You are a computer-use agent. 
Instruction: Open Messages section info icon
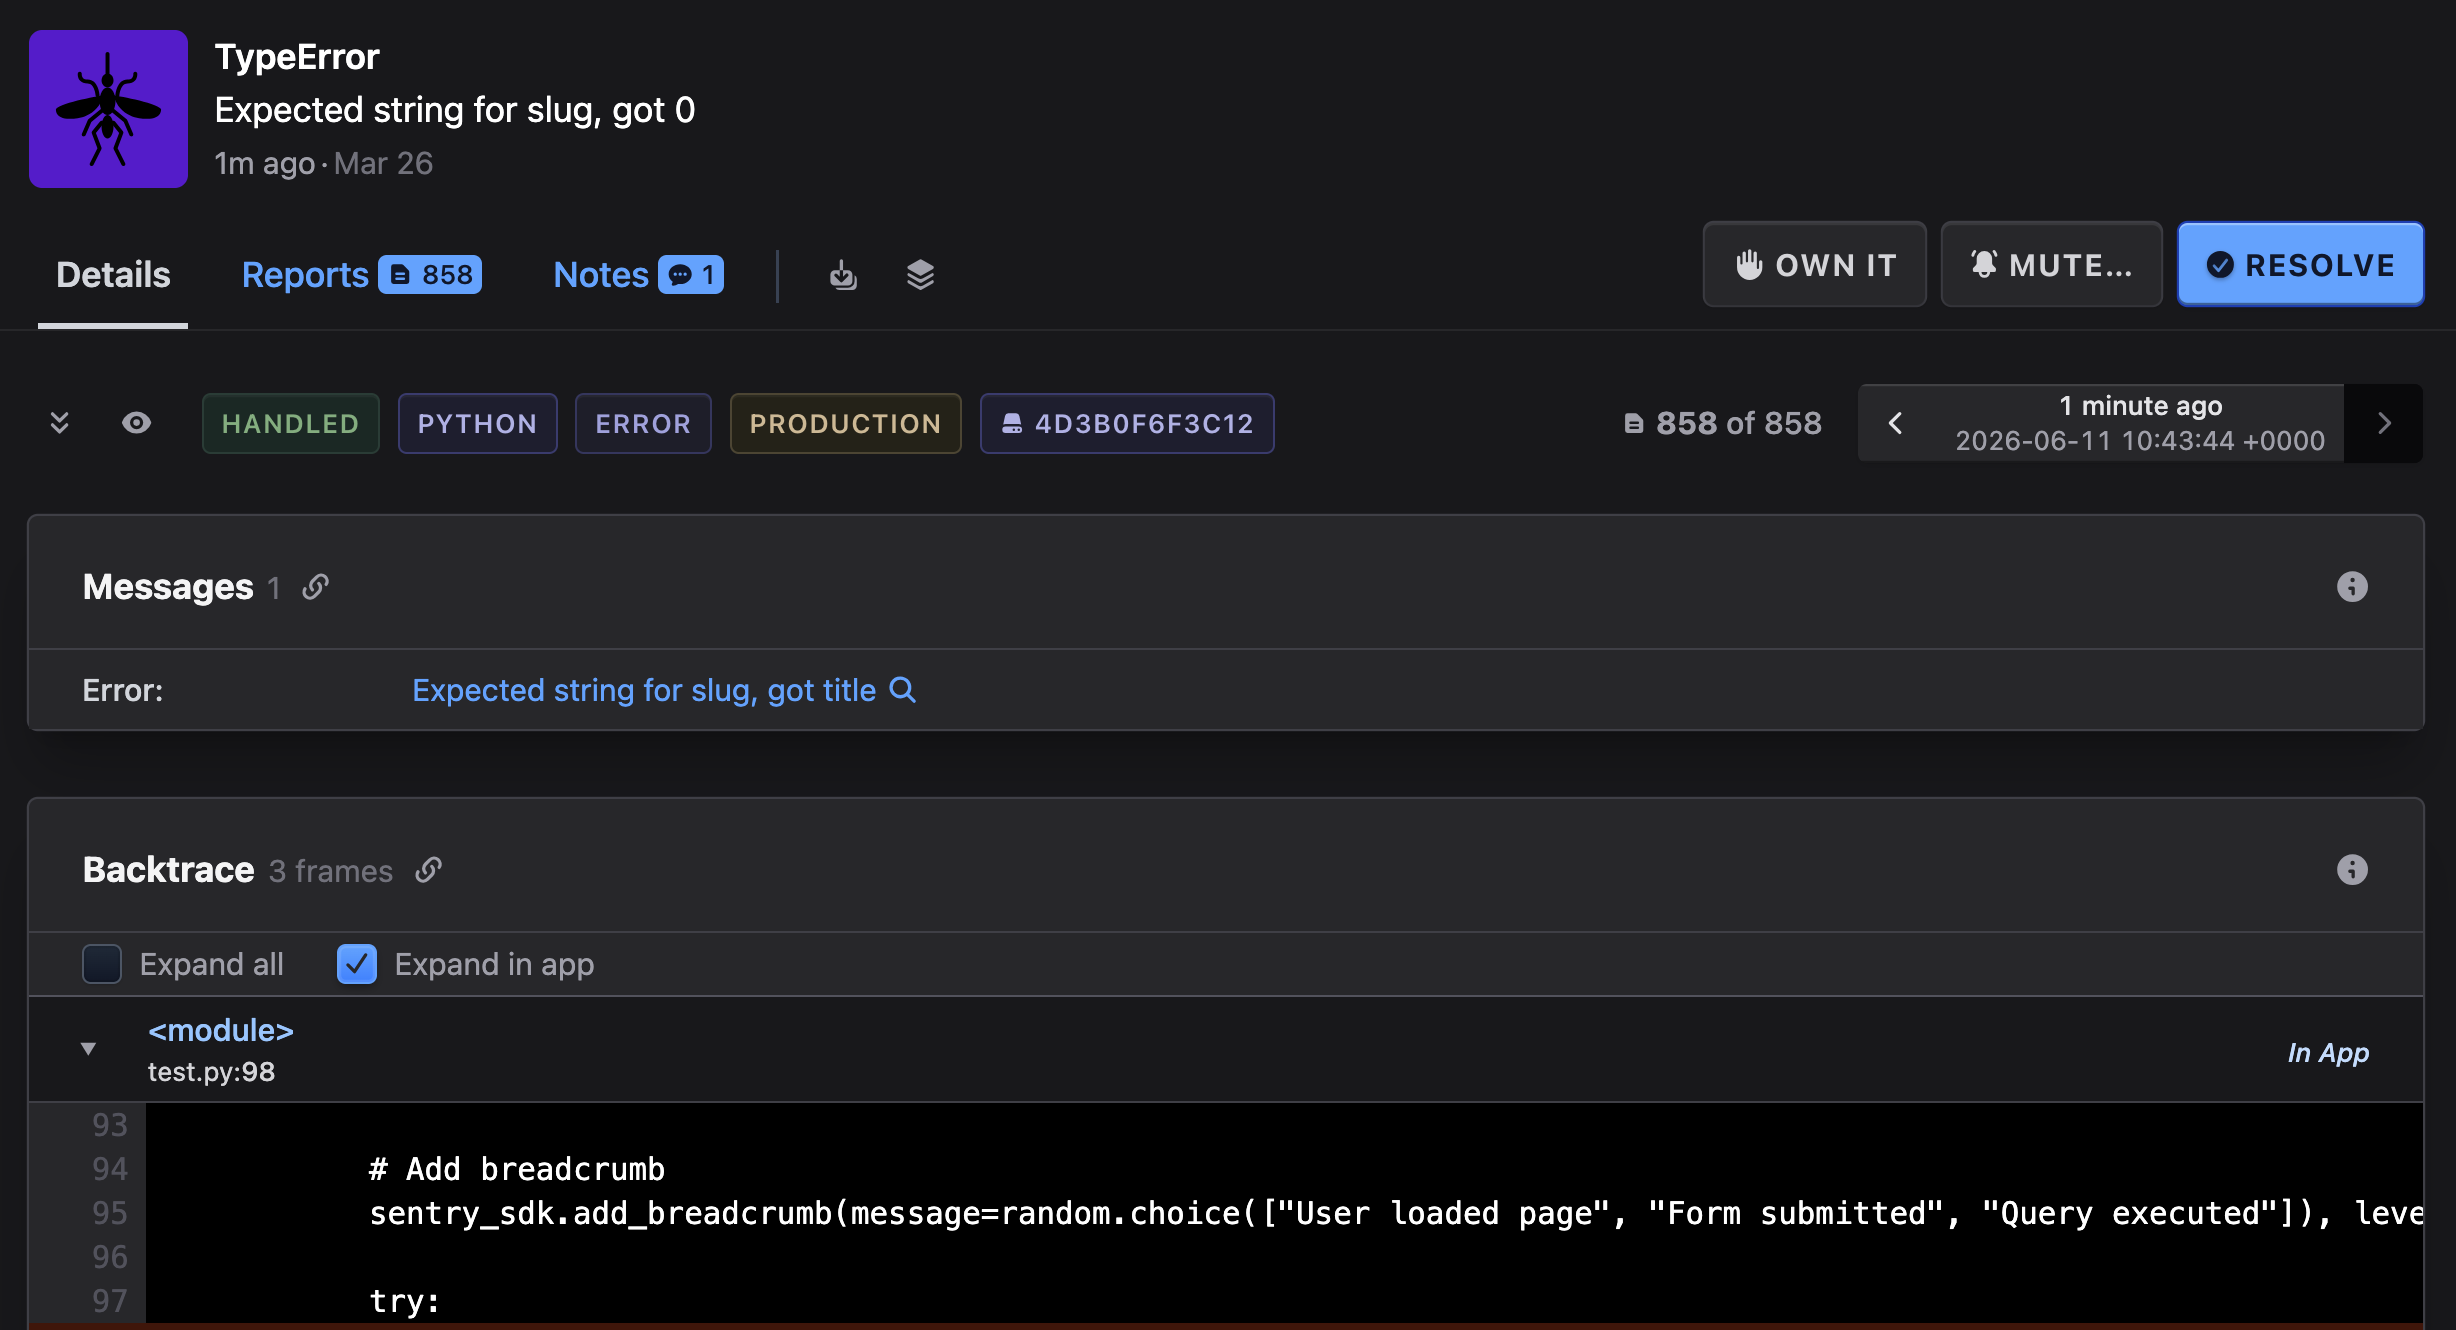point(2352,587)
